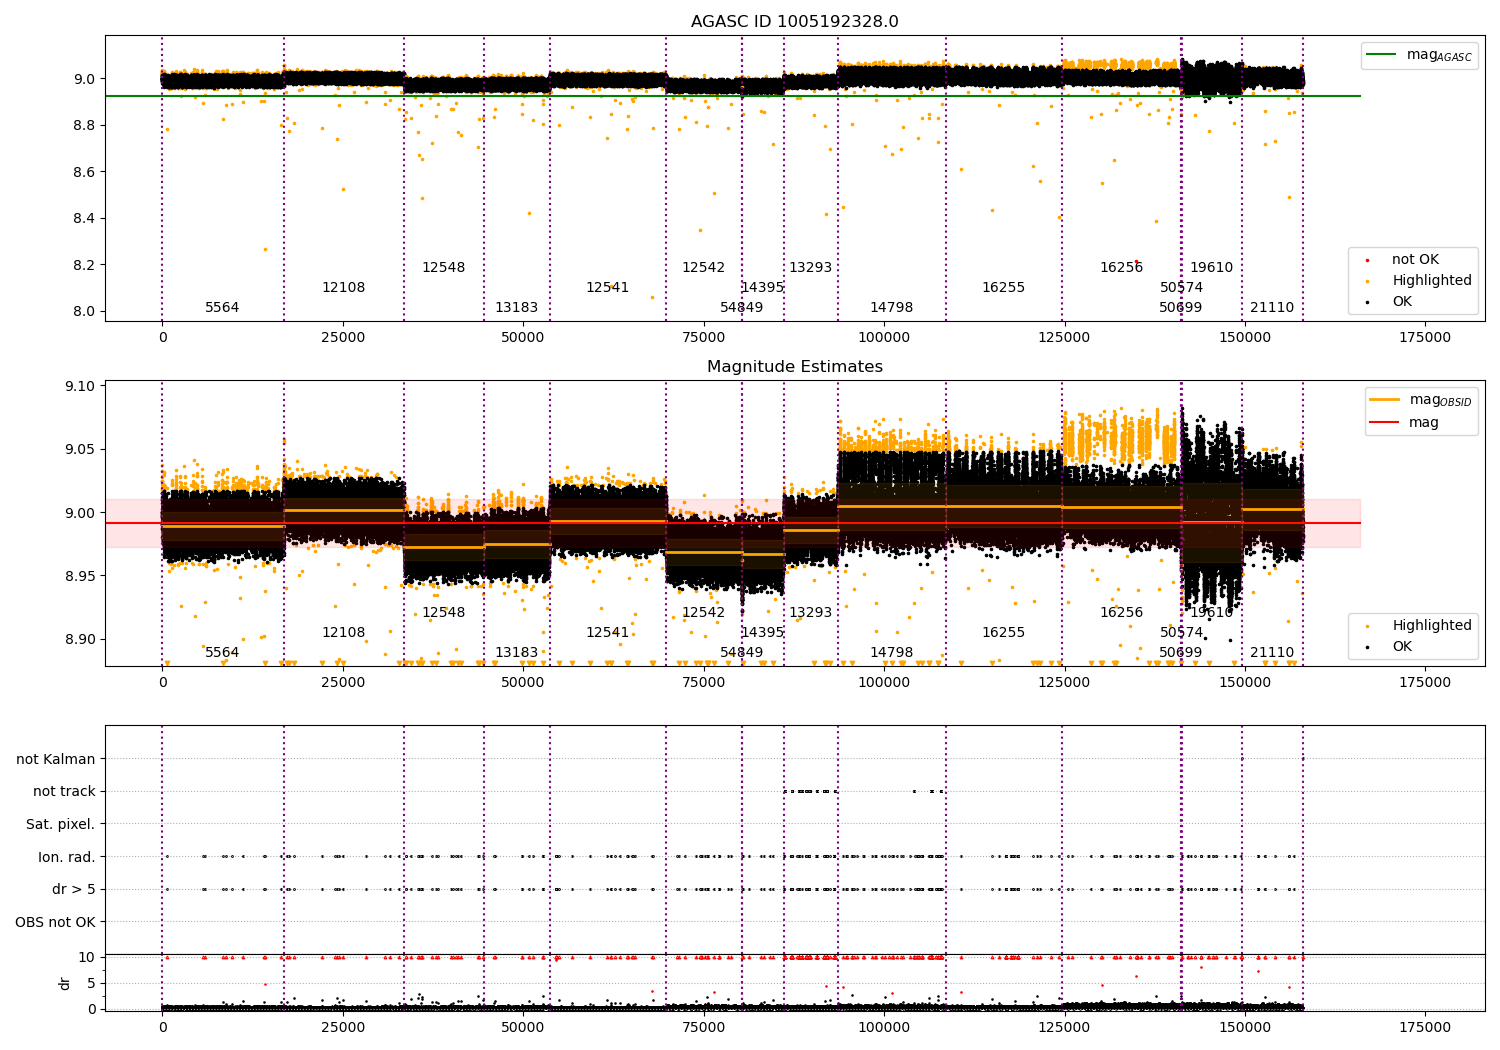This screenshot has width=1500, height=1050.
Task: Click the 8.90 y-axis tick label
Action: coord(80,640)
